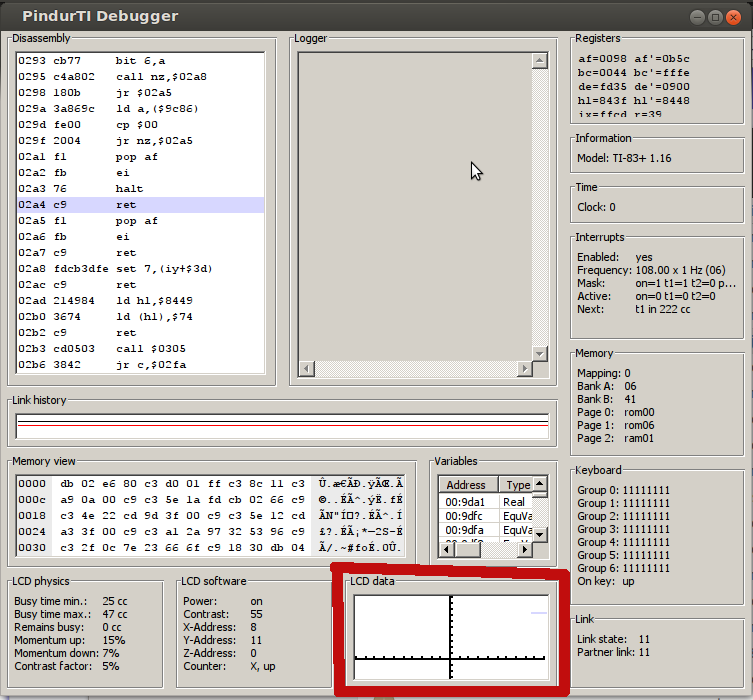Viewport: 753px width, 700px height.
Task: Select variable row 00:9dfc
Action: coord(486,516)
